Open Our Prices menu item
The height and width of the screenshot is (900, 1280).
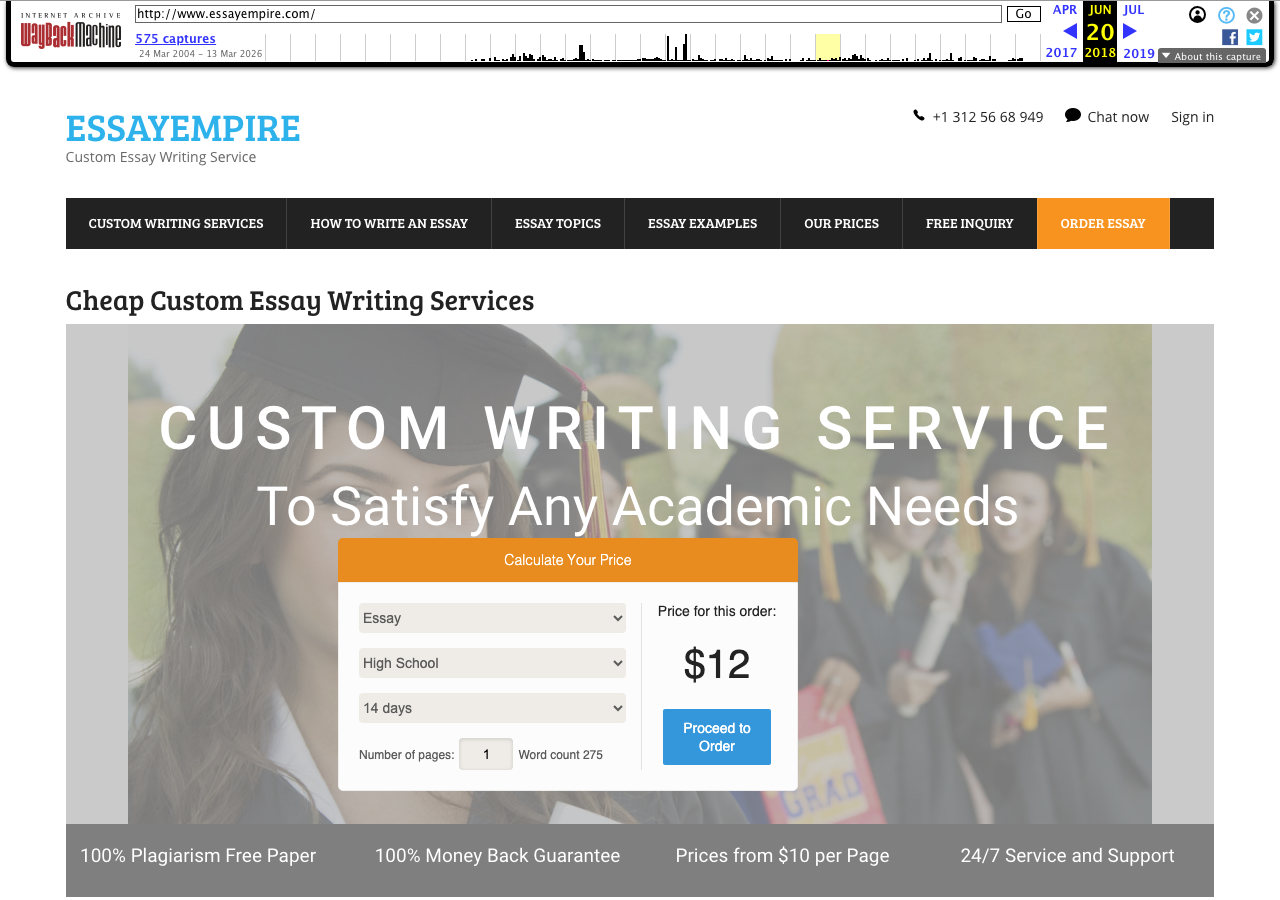tap(841, 223)
